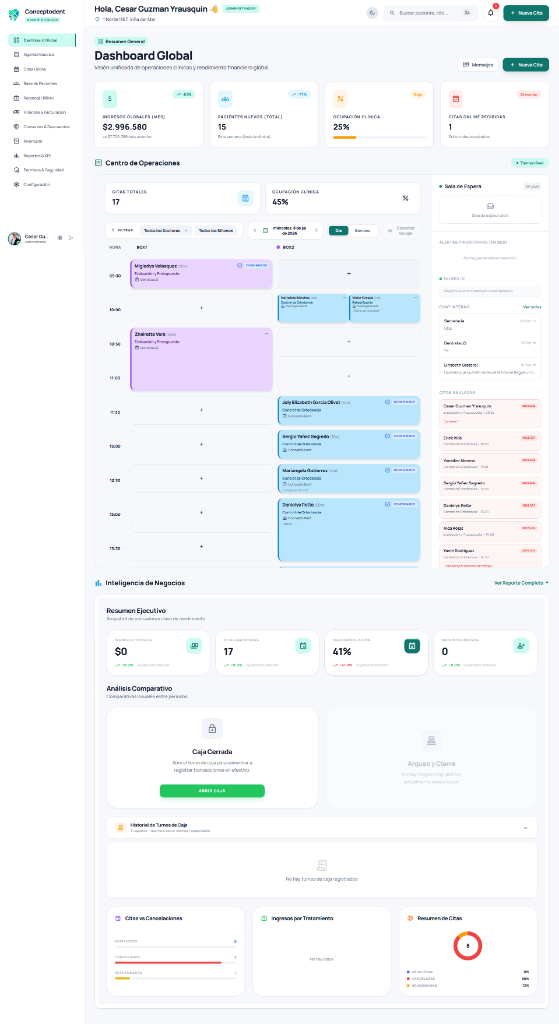The image size is (559, 1024).
Task: Click the percent icon on Ocupación Clínica card
Action: (340, 99)
